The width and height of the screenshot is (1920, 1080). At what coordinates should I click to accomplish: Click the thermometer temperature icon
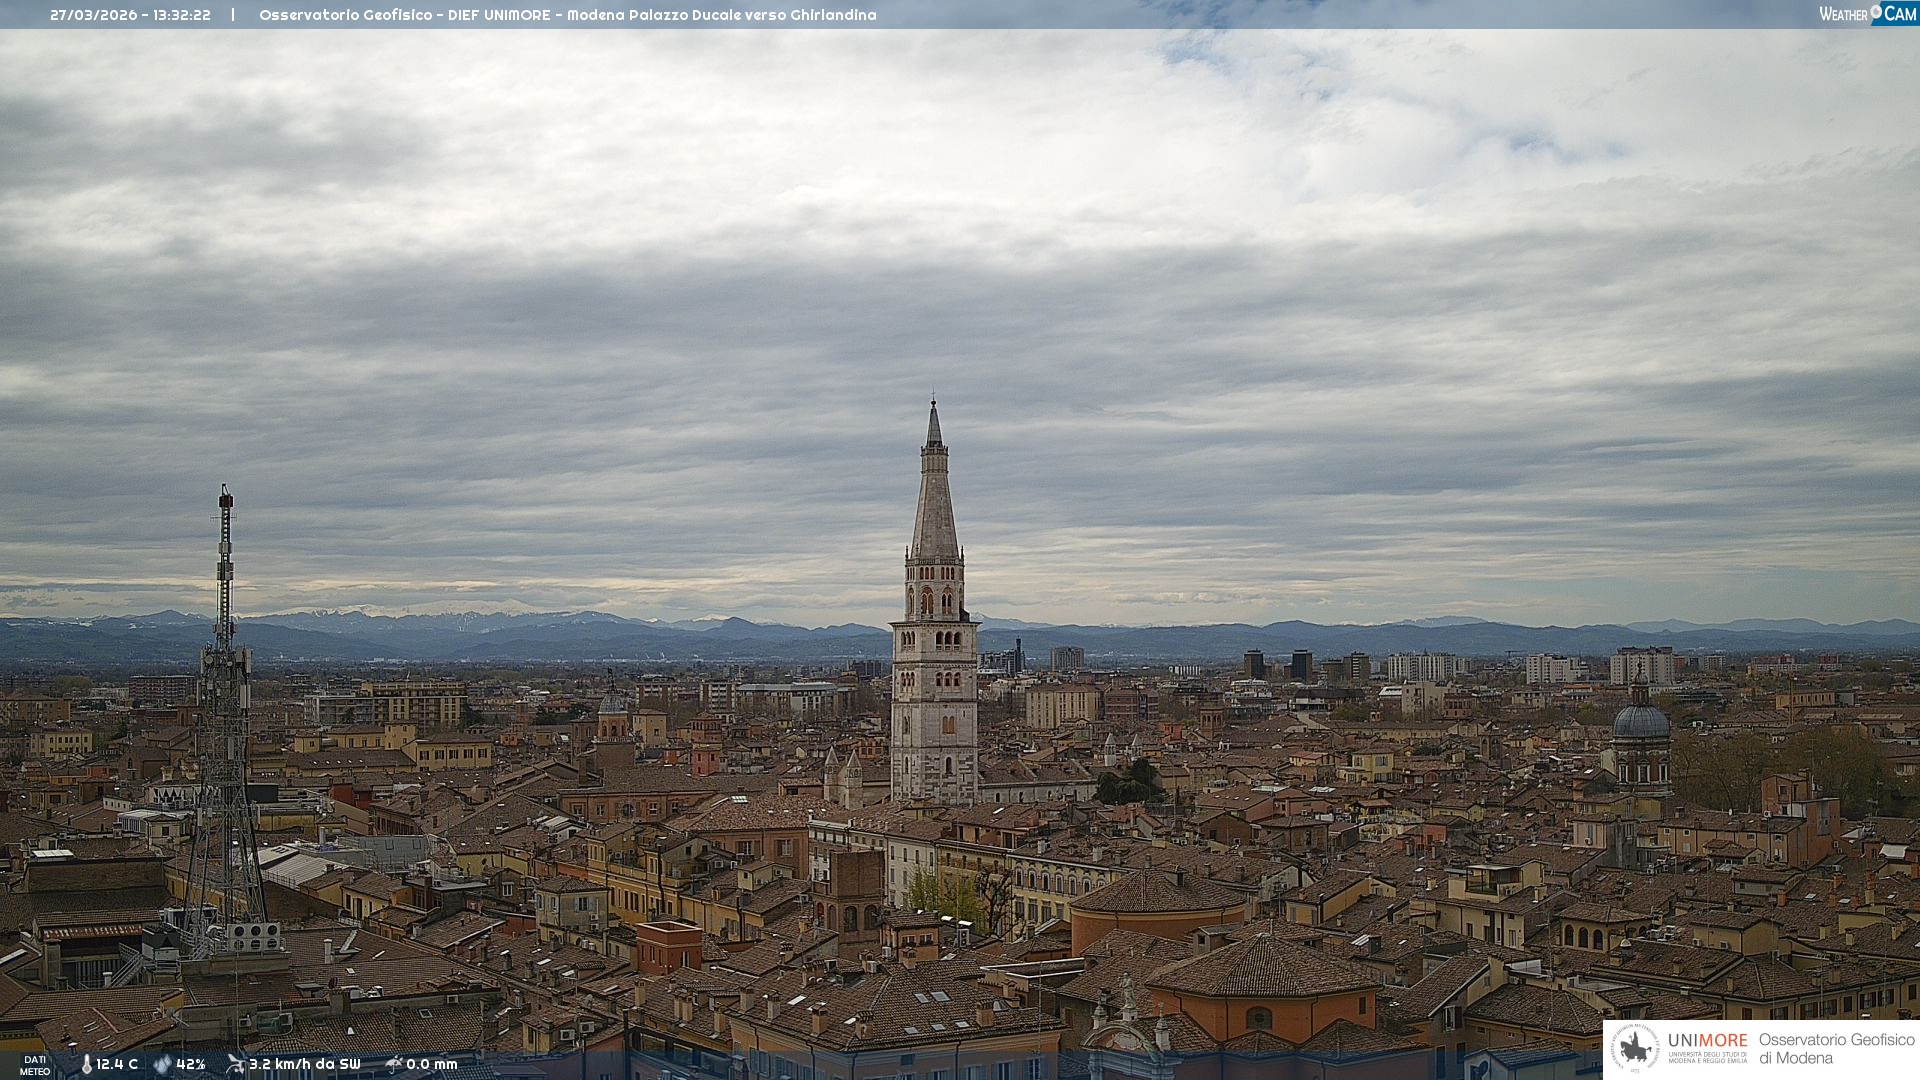tap(86, 1064)
